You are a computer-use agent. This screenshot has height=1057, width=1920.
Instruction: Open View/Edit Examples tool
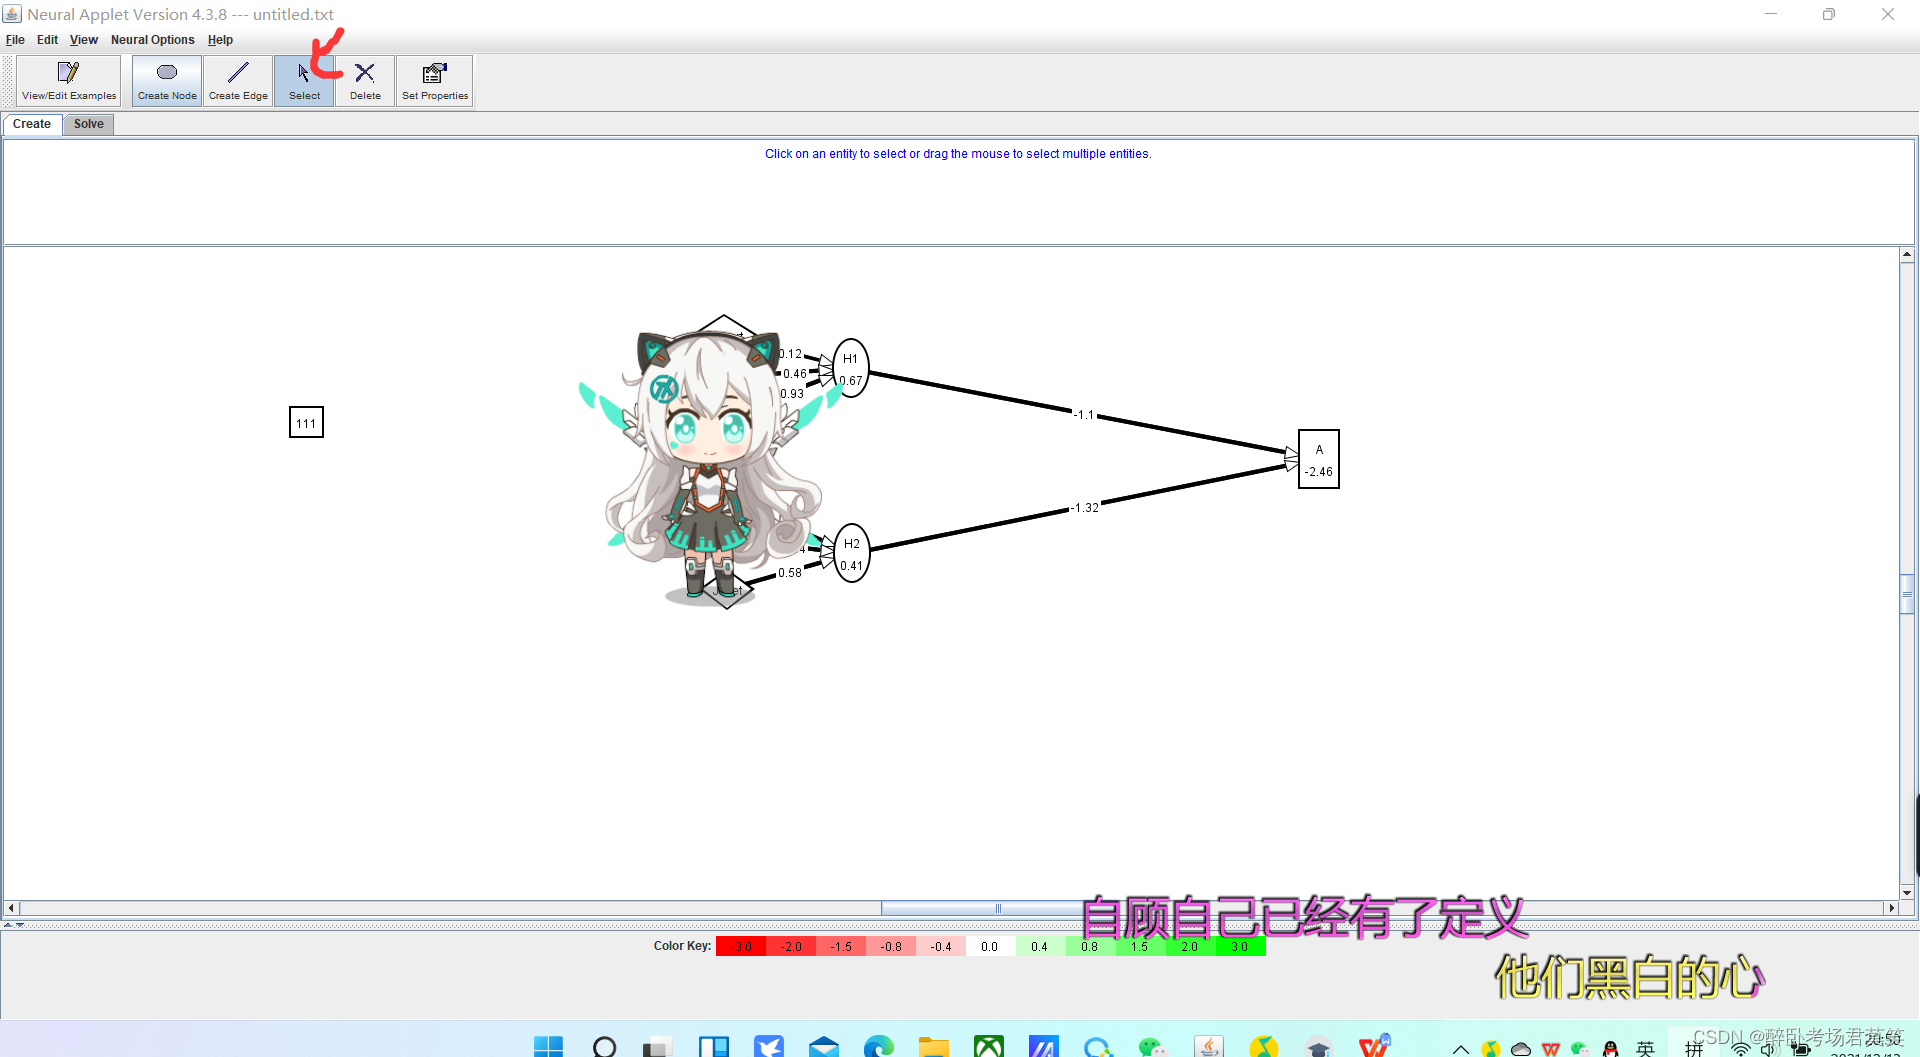pyautogui.click(x=69, y=81)
